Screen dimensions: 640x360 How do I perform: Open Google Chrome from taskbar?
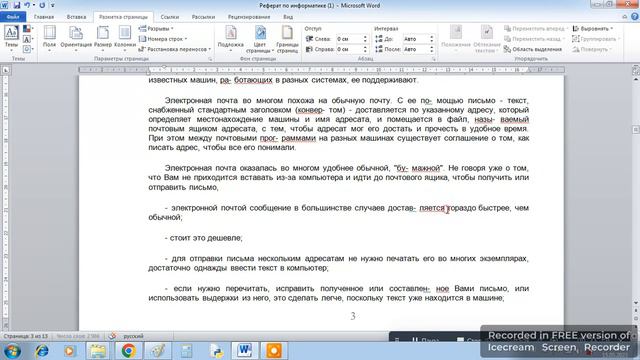click(x=128, y=351)
